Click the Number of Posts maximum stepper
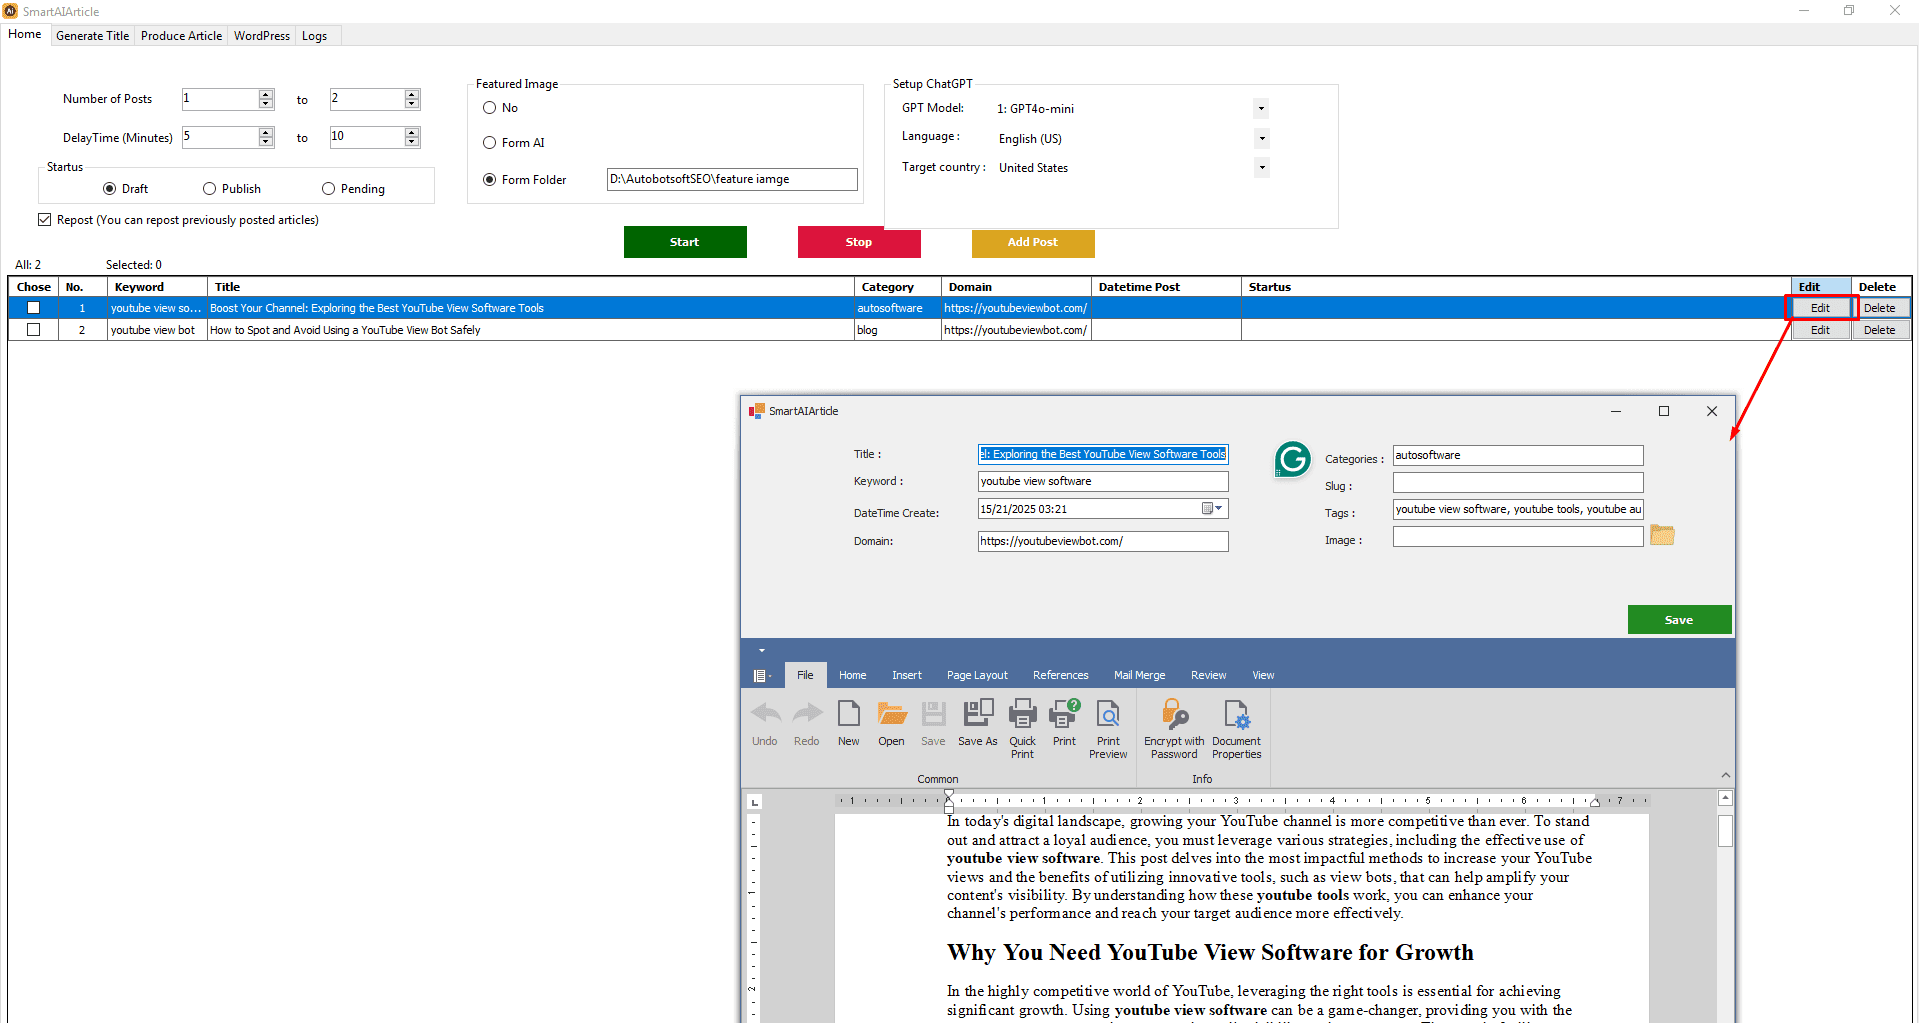The image size is (1919, 1023). coord(412,99)
